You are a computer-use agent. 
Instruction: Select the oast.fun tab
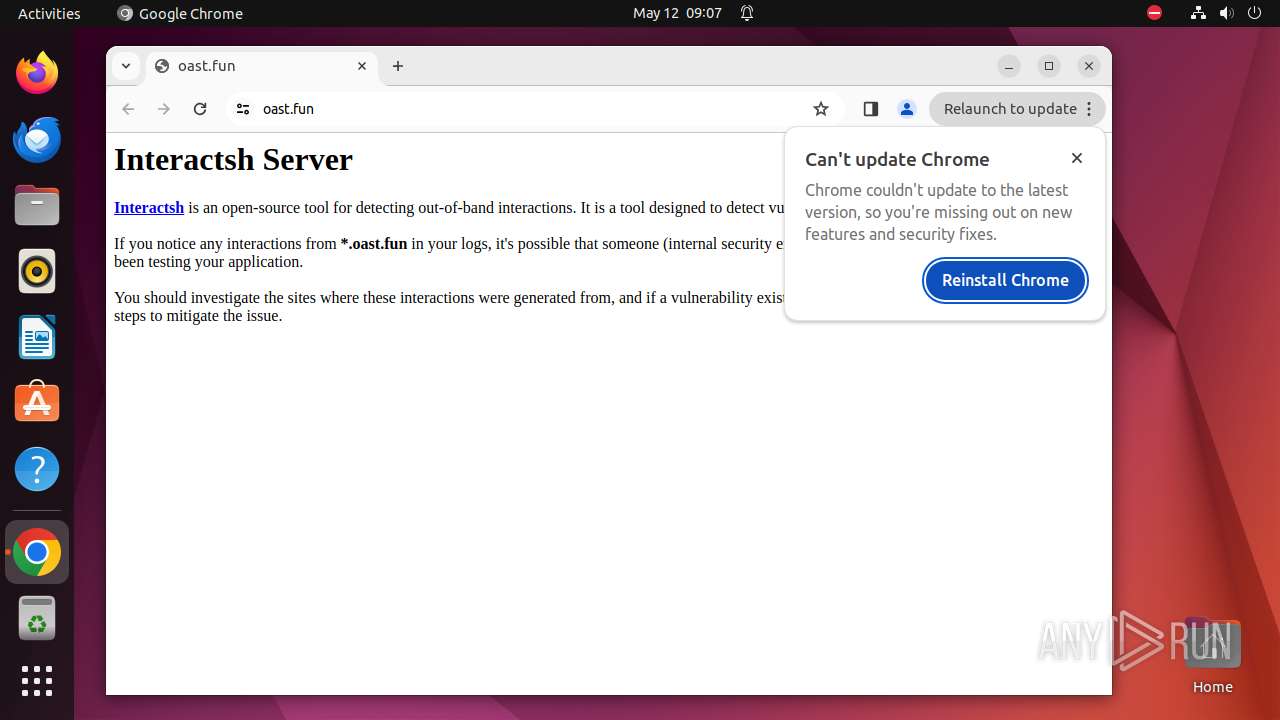(263, 66)
